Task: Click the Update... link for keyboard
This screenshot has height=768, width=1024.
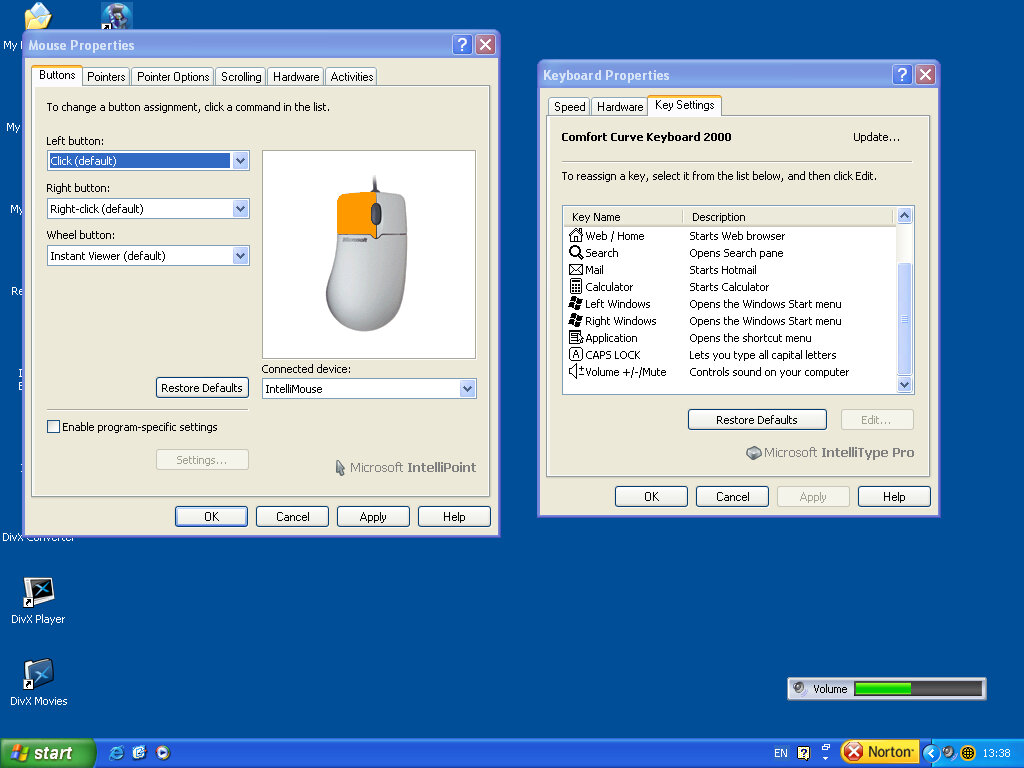Action: coord(876,137)
